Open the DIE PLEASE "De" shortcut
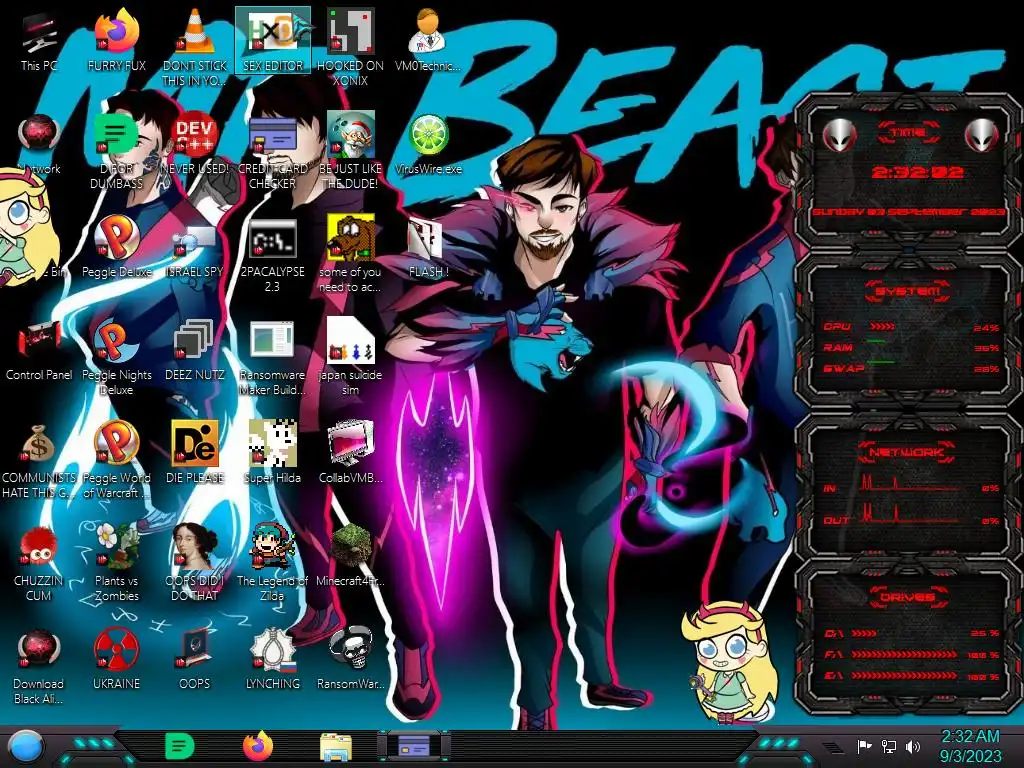The image size is (1024, 768). 195,453
